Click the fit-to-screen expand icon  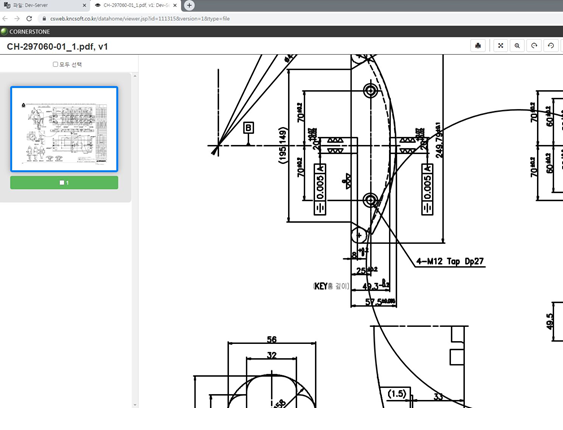pyautogui.click(x=501, y=46)
